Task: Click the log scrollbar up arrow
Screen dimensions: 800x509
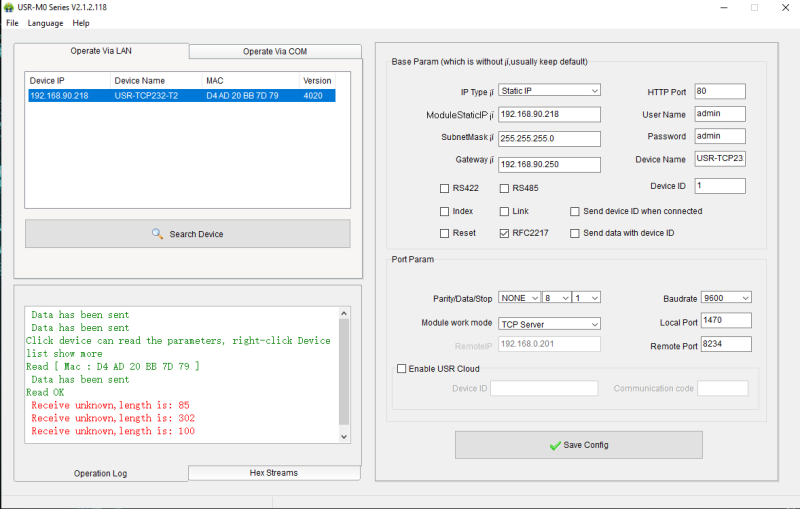Action: [x=344, y=313]
